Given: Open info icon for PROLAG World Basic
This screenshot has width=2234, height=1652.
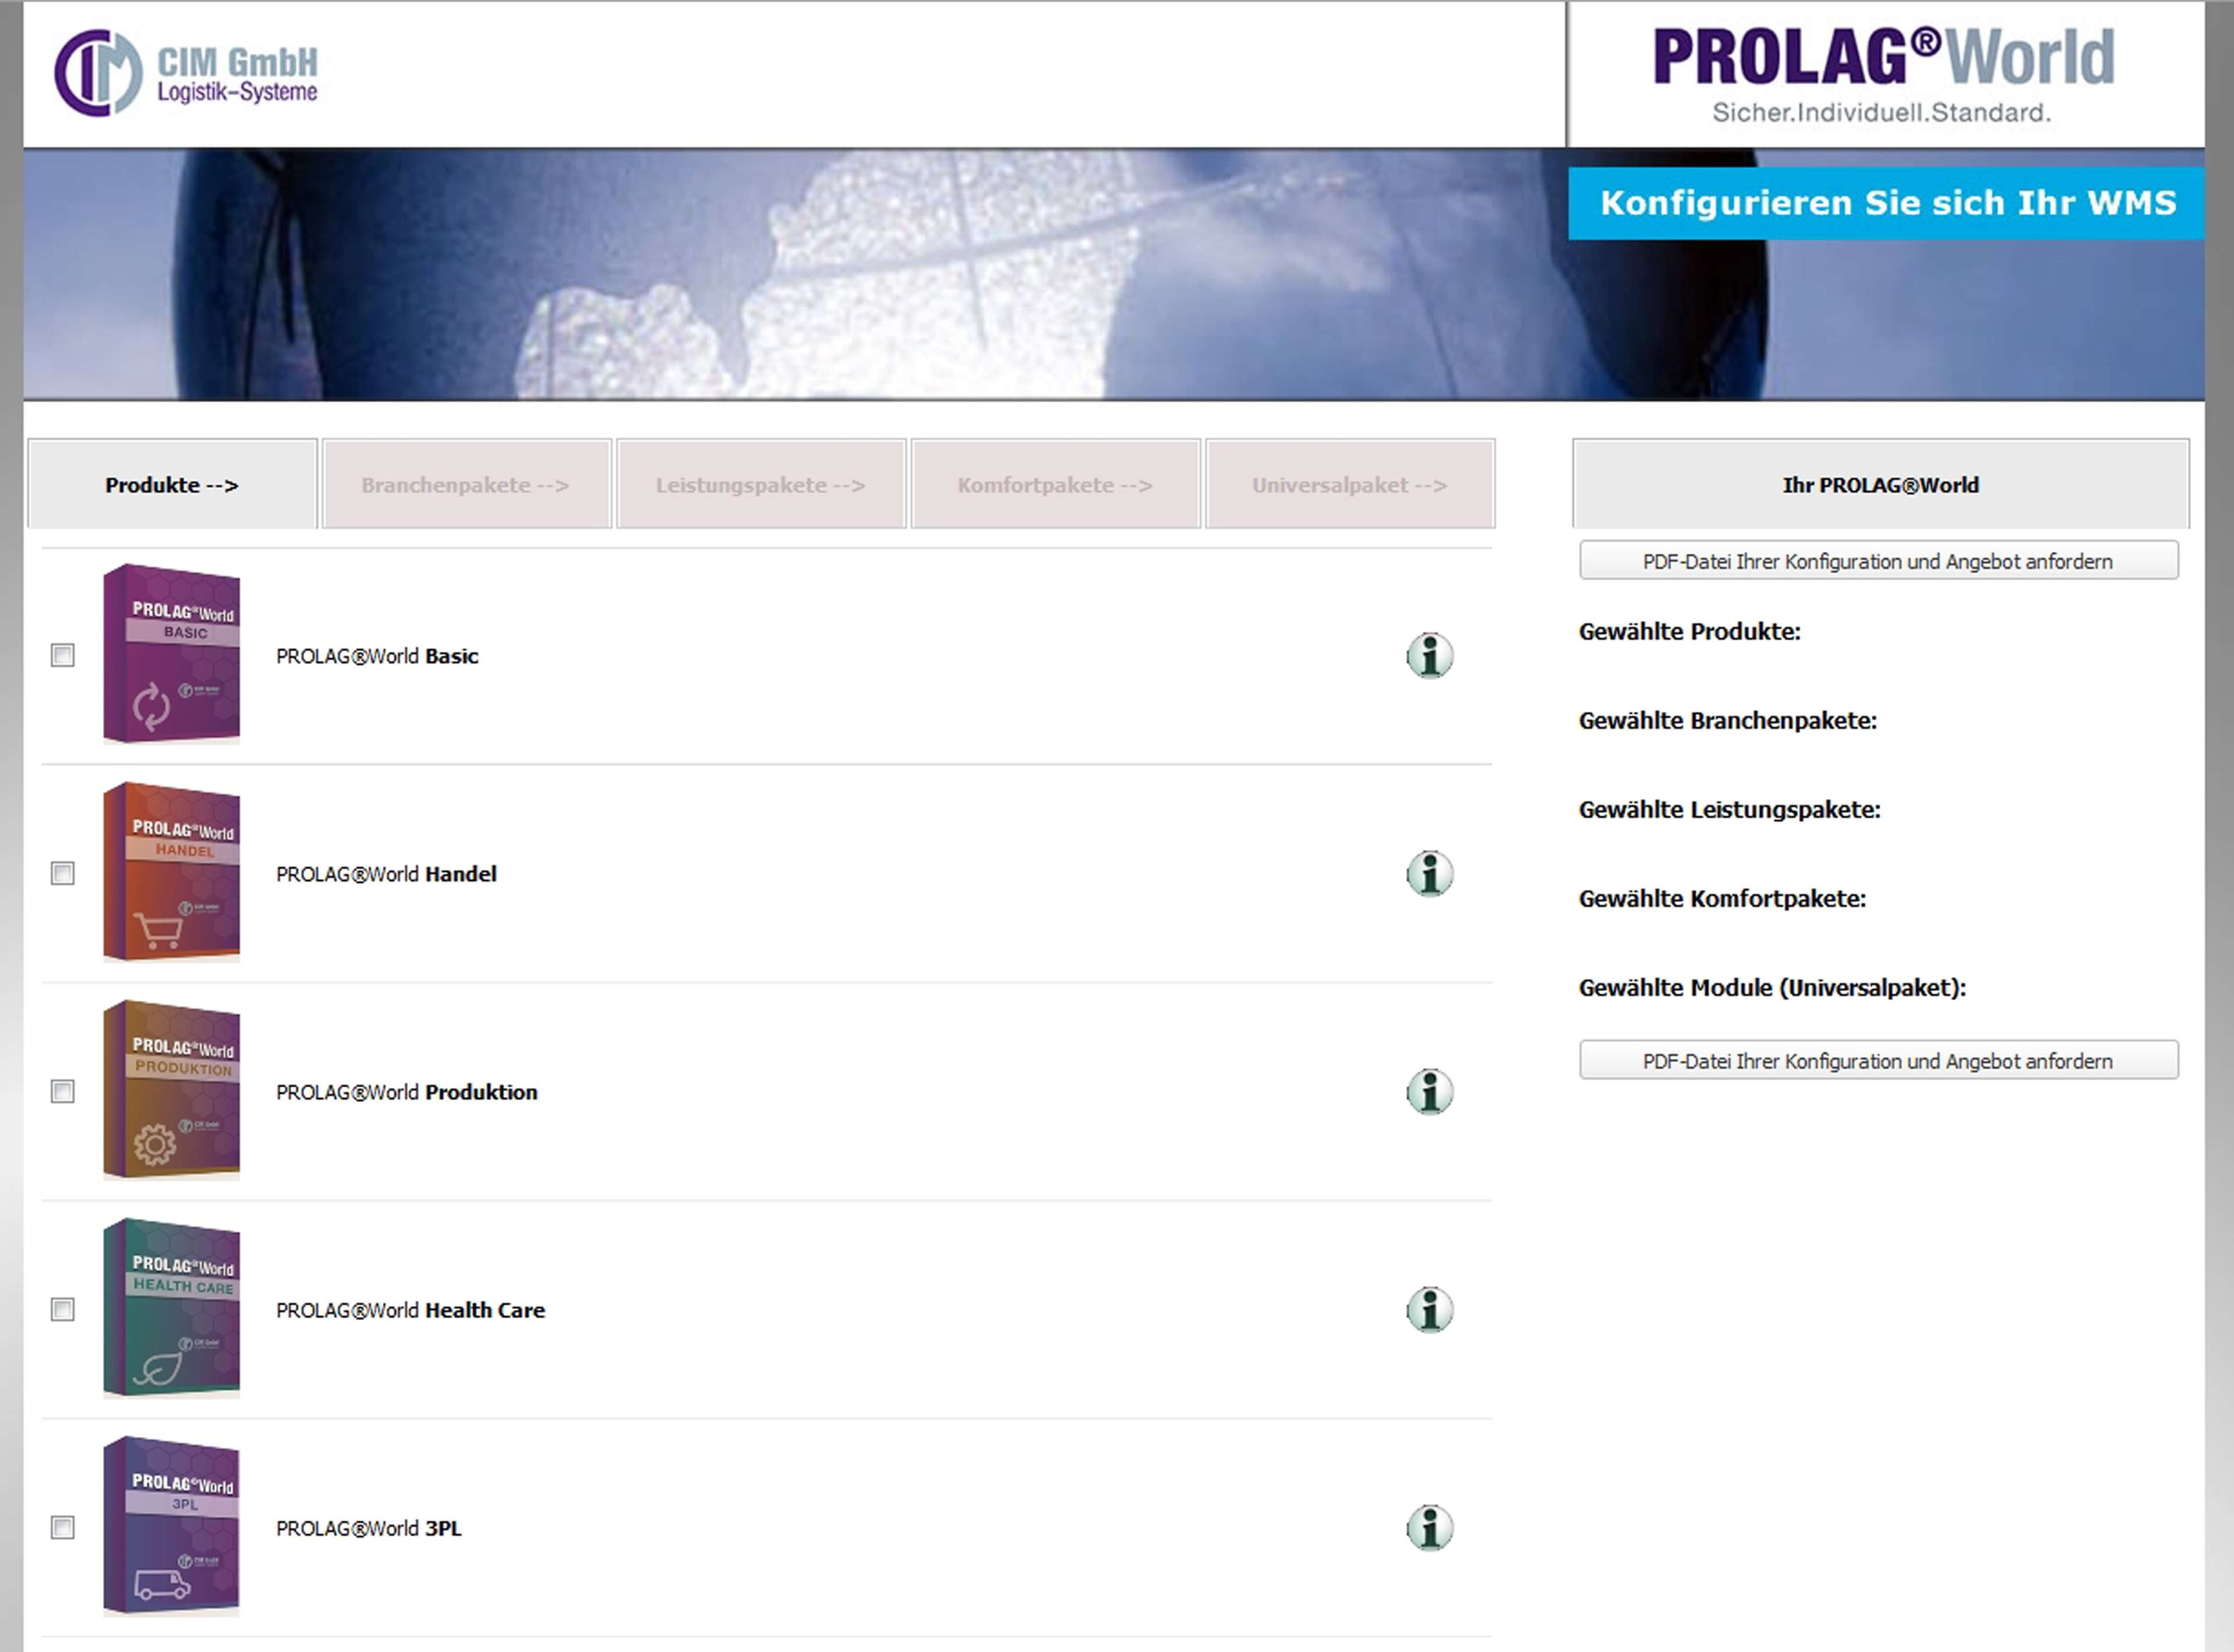Looking at the screenshot, I should tap(1429, 656).
